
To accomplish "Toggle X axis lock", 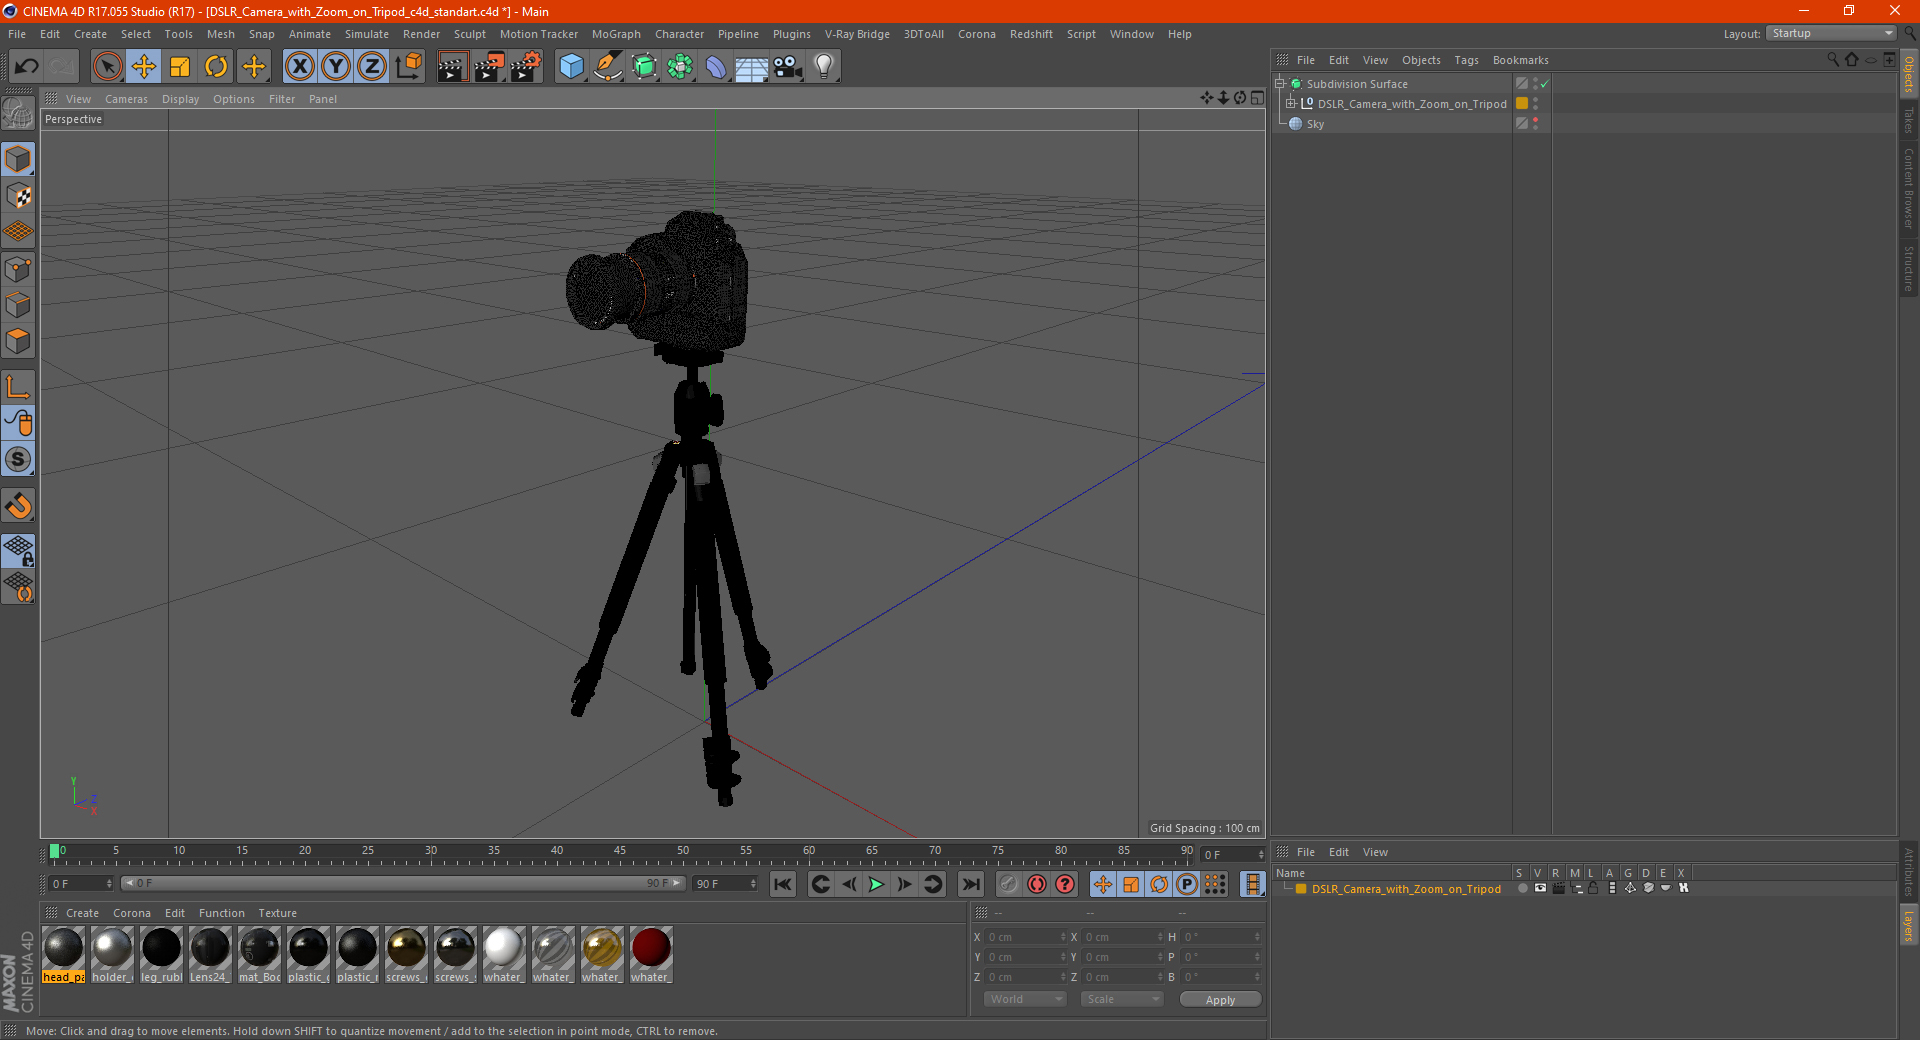I will click(x=299, y=67).
